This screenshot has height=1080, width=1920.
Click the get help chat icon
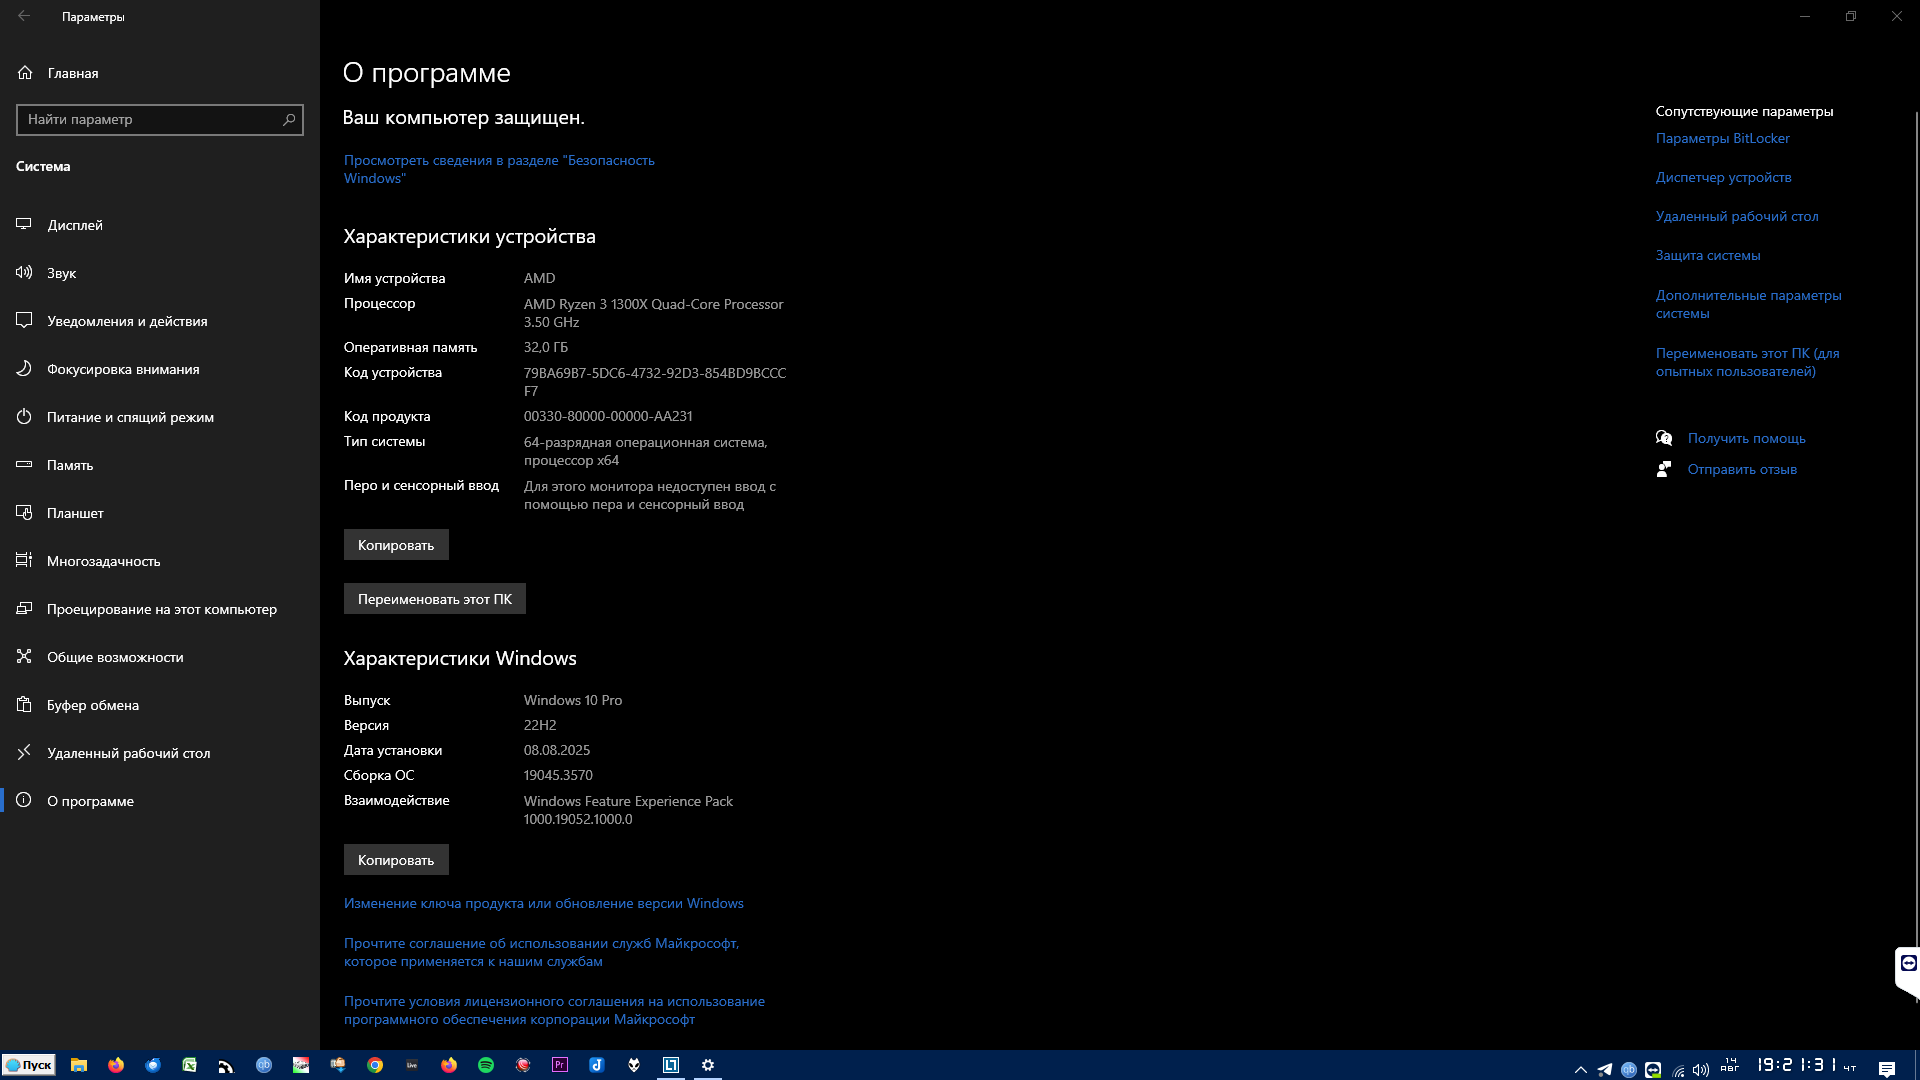pyautogui.click(x=1664, y=438)
